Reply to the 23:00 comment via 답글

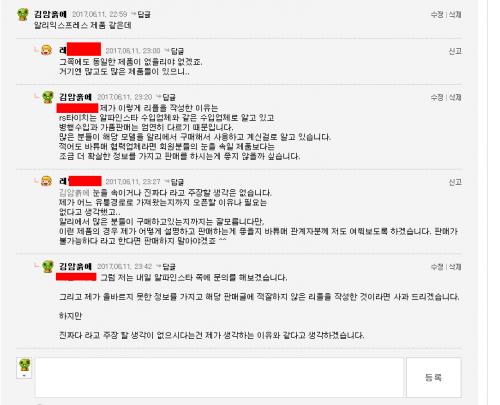pos(177,51)
